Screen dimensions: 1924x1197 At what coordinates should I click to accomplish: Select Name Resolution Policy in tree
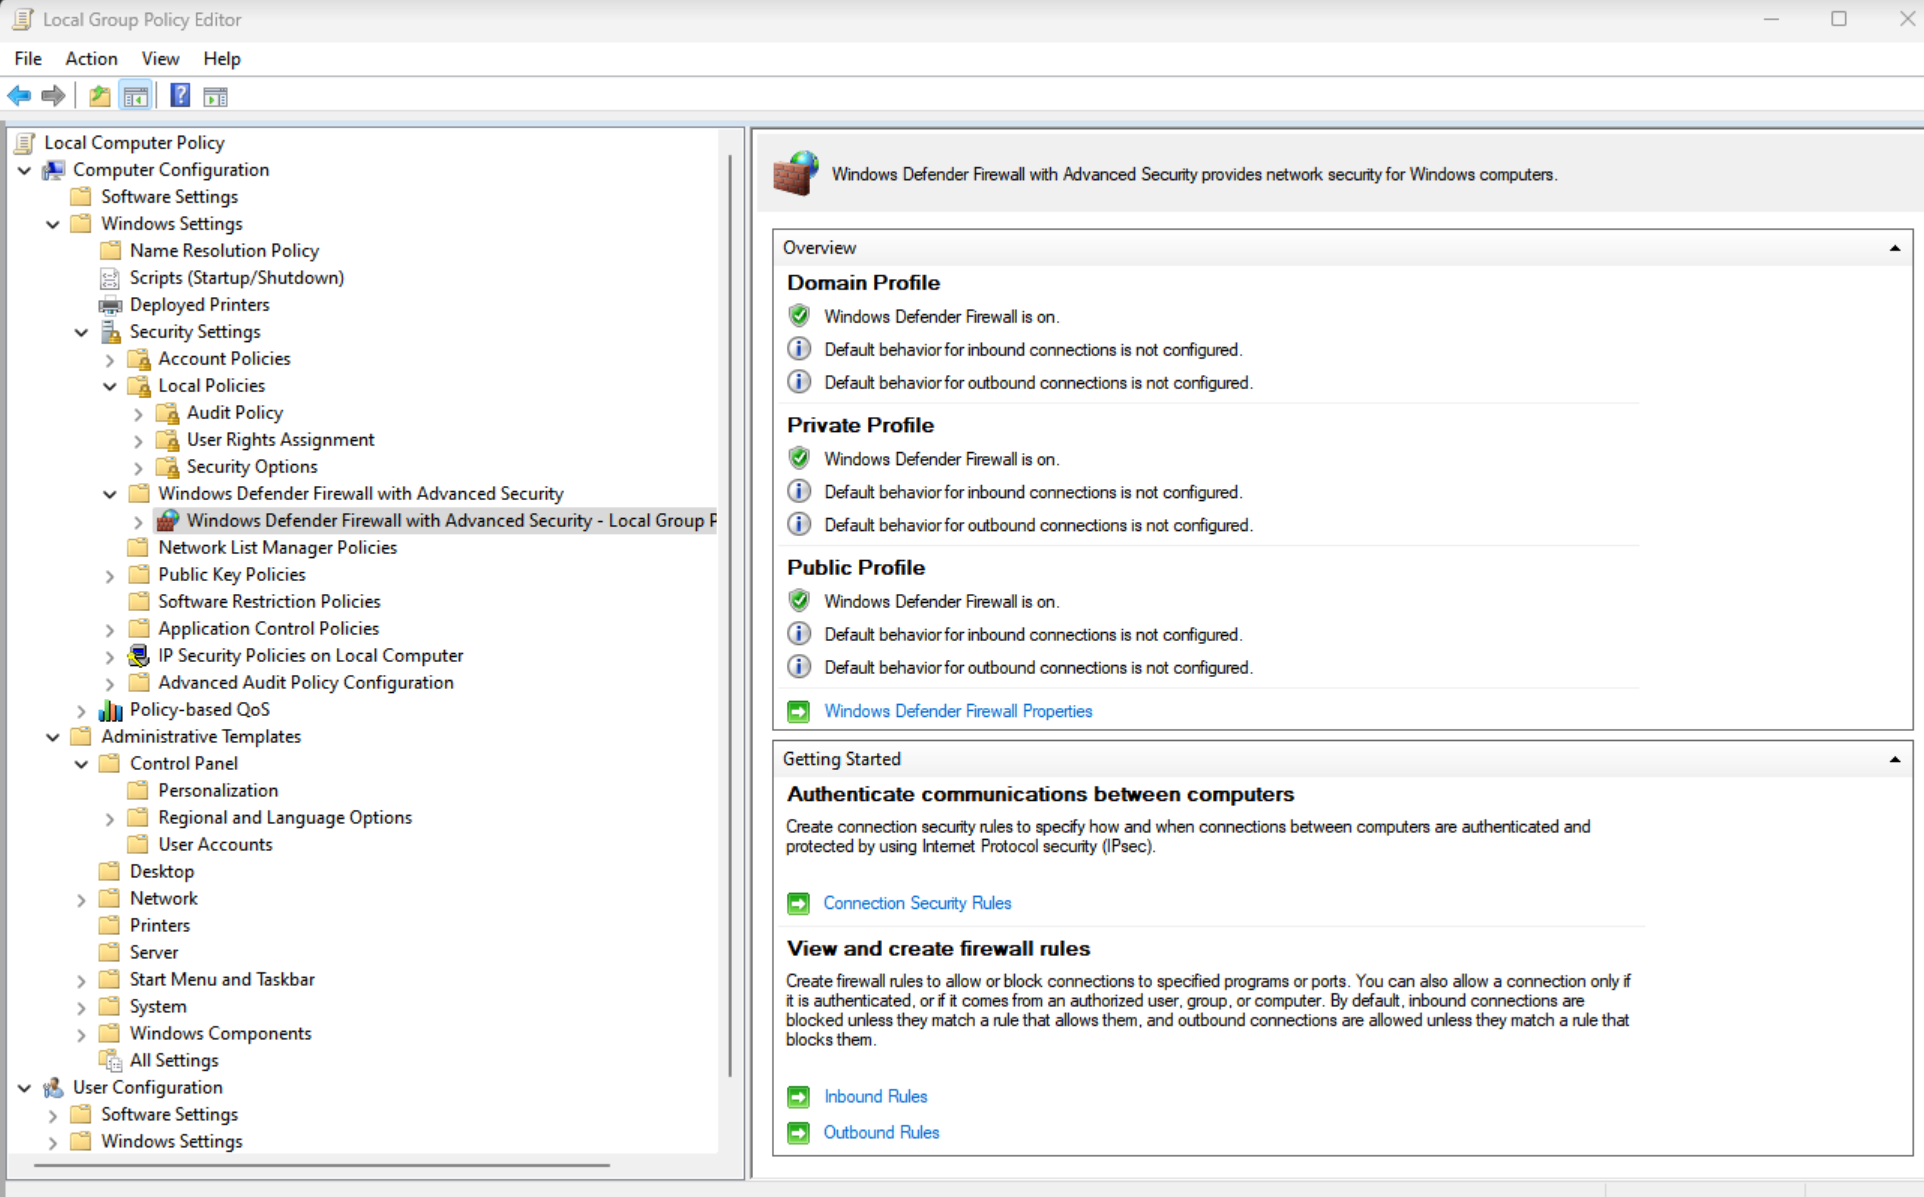[224, 251]
